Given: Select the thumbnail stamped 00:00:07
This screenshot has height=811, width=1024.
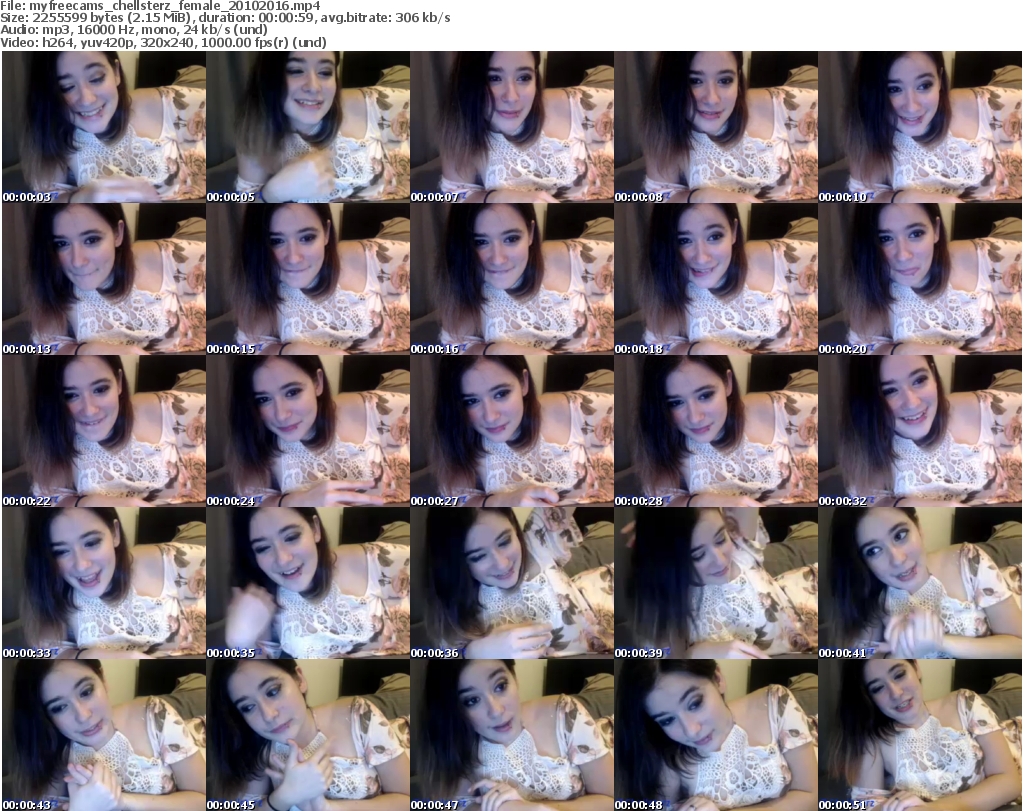Looking at the screenshot, I should tap(511, 127).
